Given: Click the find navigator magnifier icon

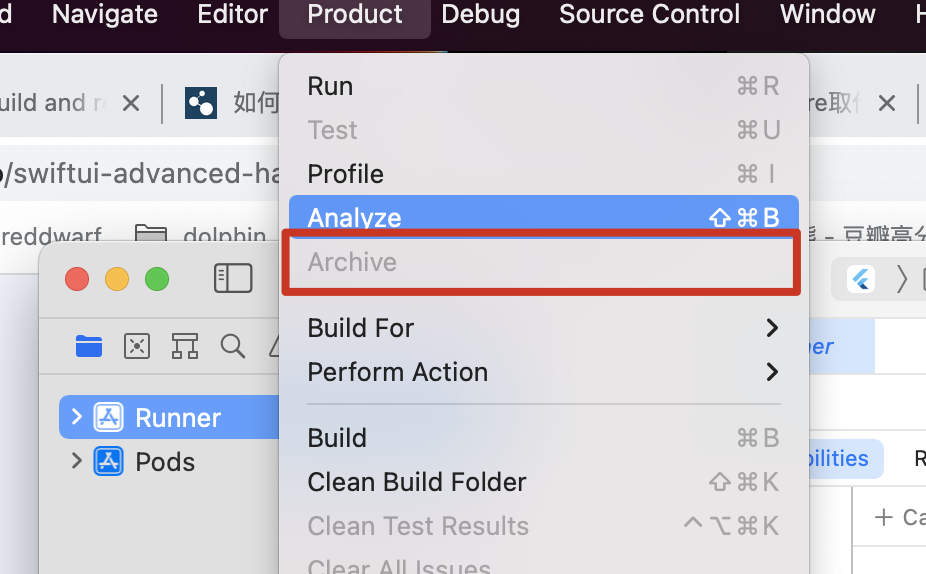Looking at the screenshot, I should pyautogui.click(x=233, y=346).
